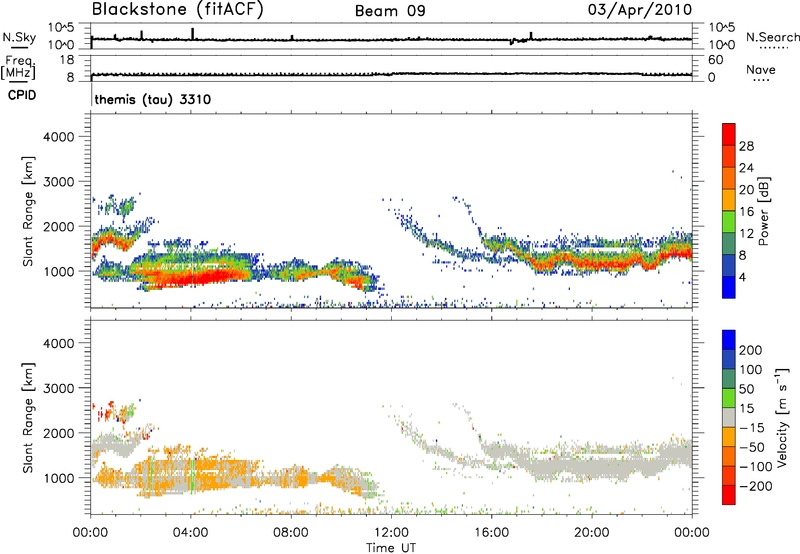Pick the red bottom segment of Velocity colorbar
The image size is (800, 554).
click(x=729, y=495)
